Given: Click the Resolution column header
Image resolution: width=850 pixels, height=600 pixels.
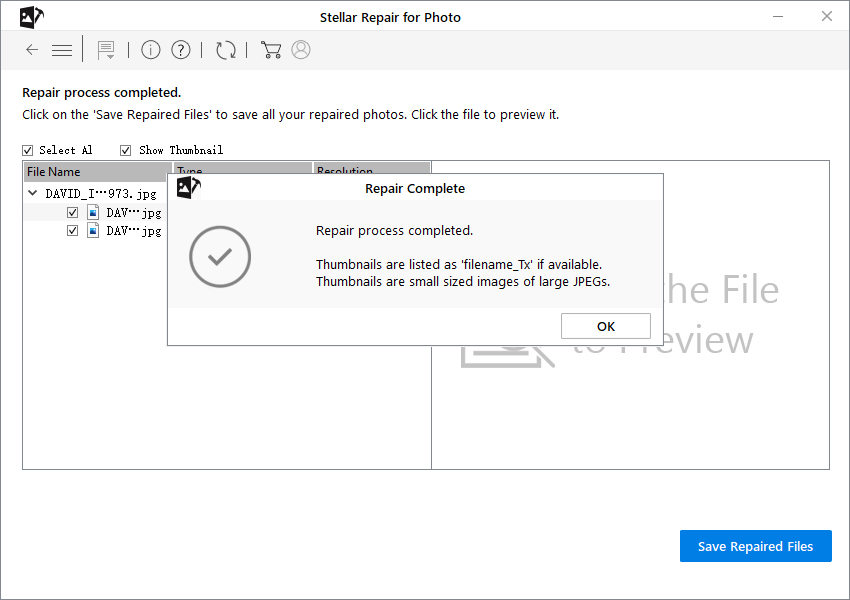Looking at the screenshot, I should point(371,168).
